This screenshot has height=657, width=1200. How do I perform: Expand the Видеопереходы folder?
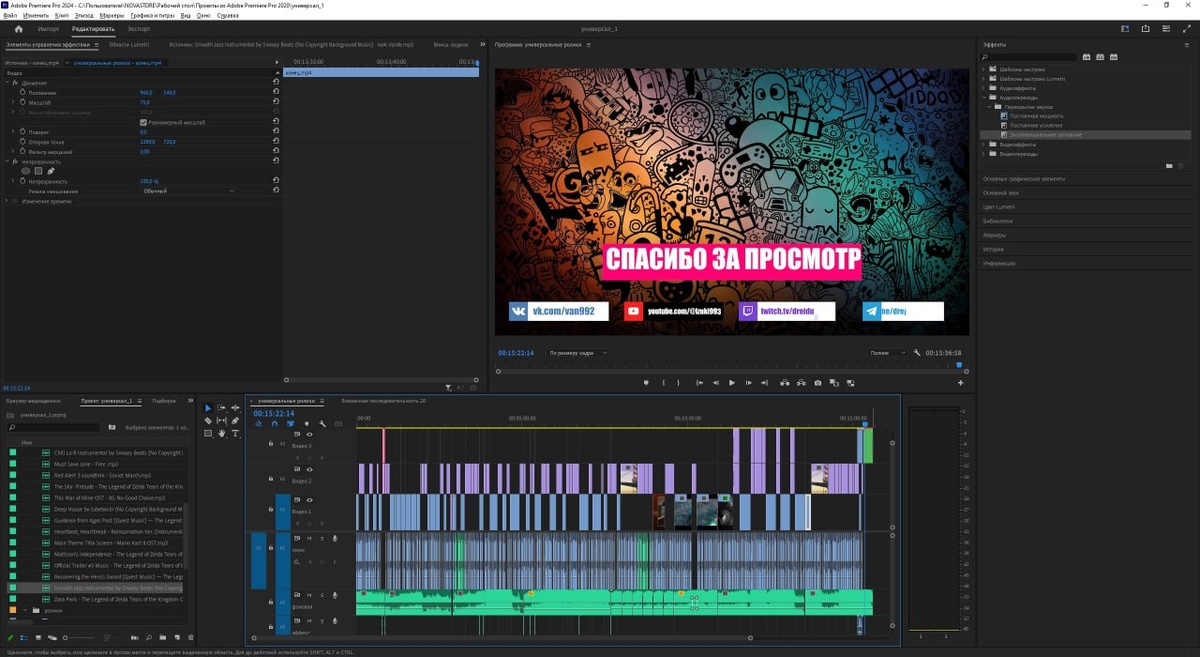(x=983, y=154)
